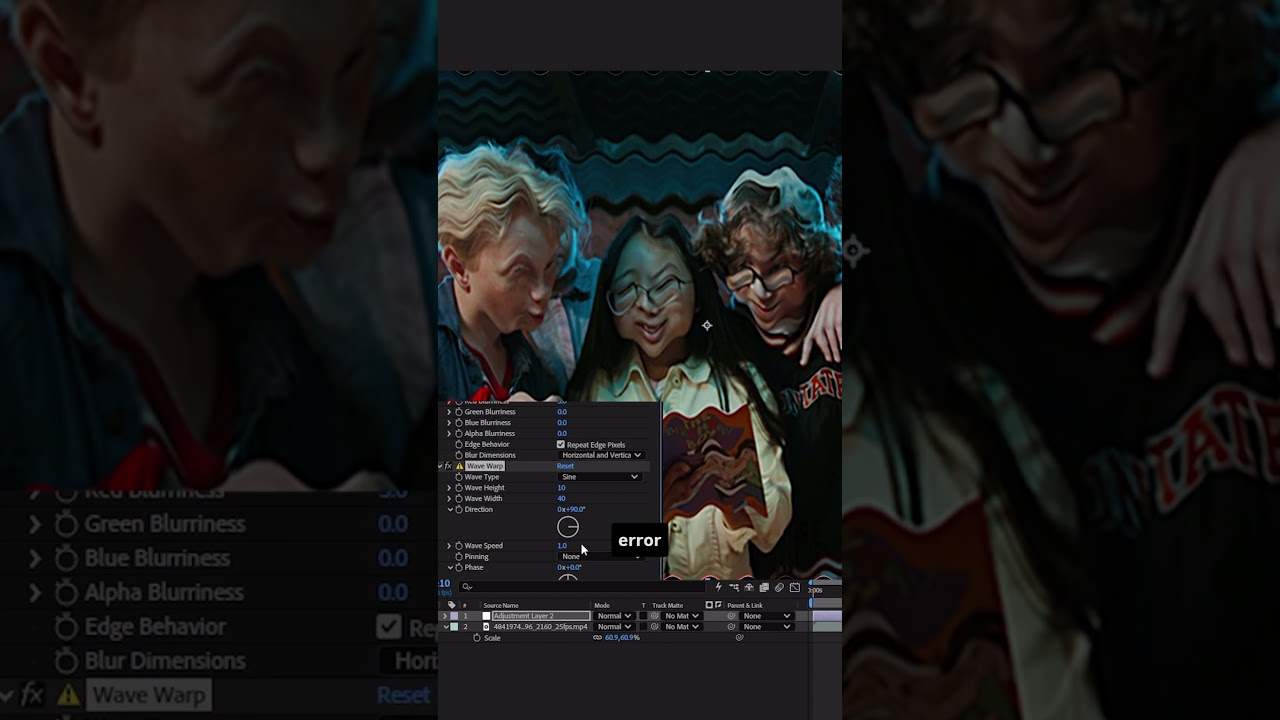Toggle the Scale property stopwatch
1280x720 pixels.
(477, 638)
